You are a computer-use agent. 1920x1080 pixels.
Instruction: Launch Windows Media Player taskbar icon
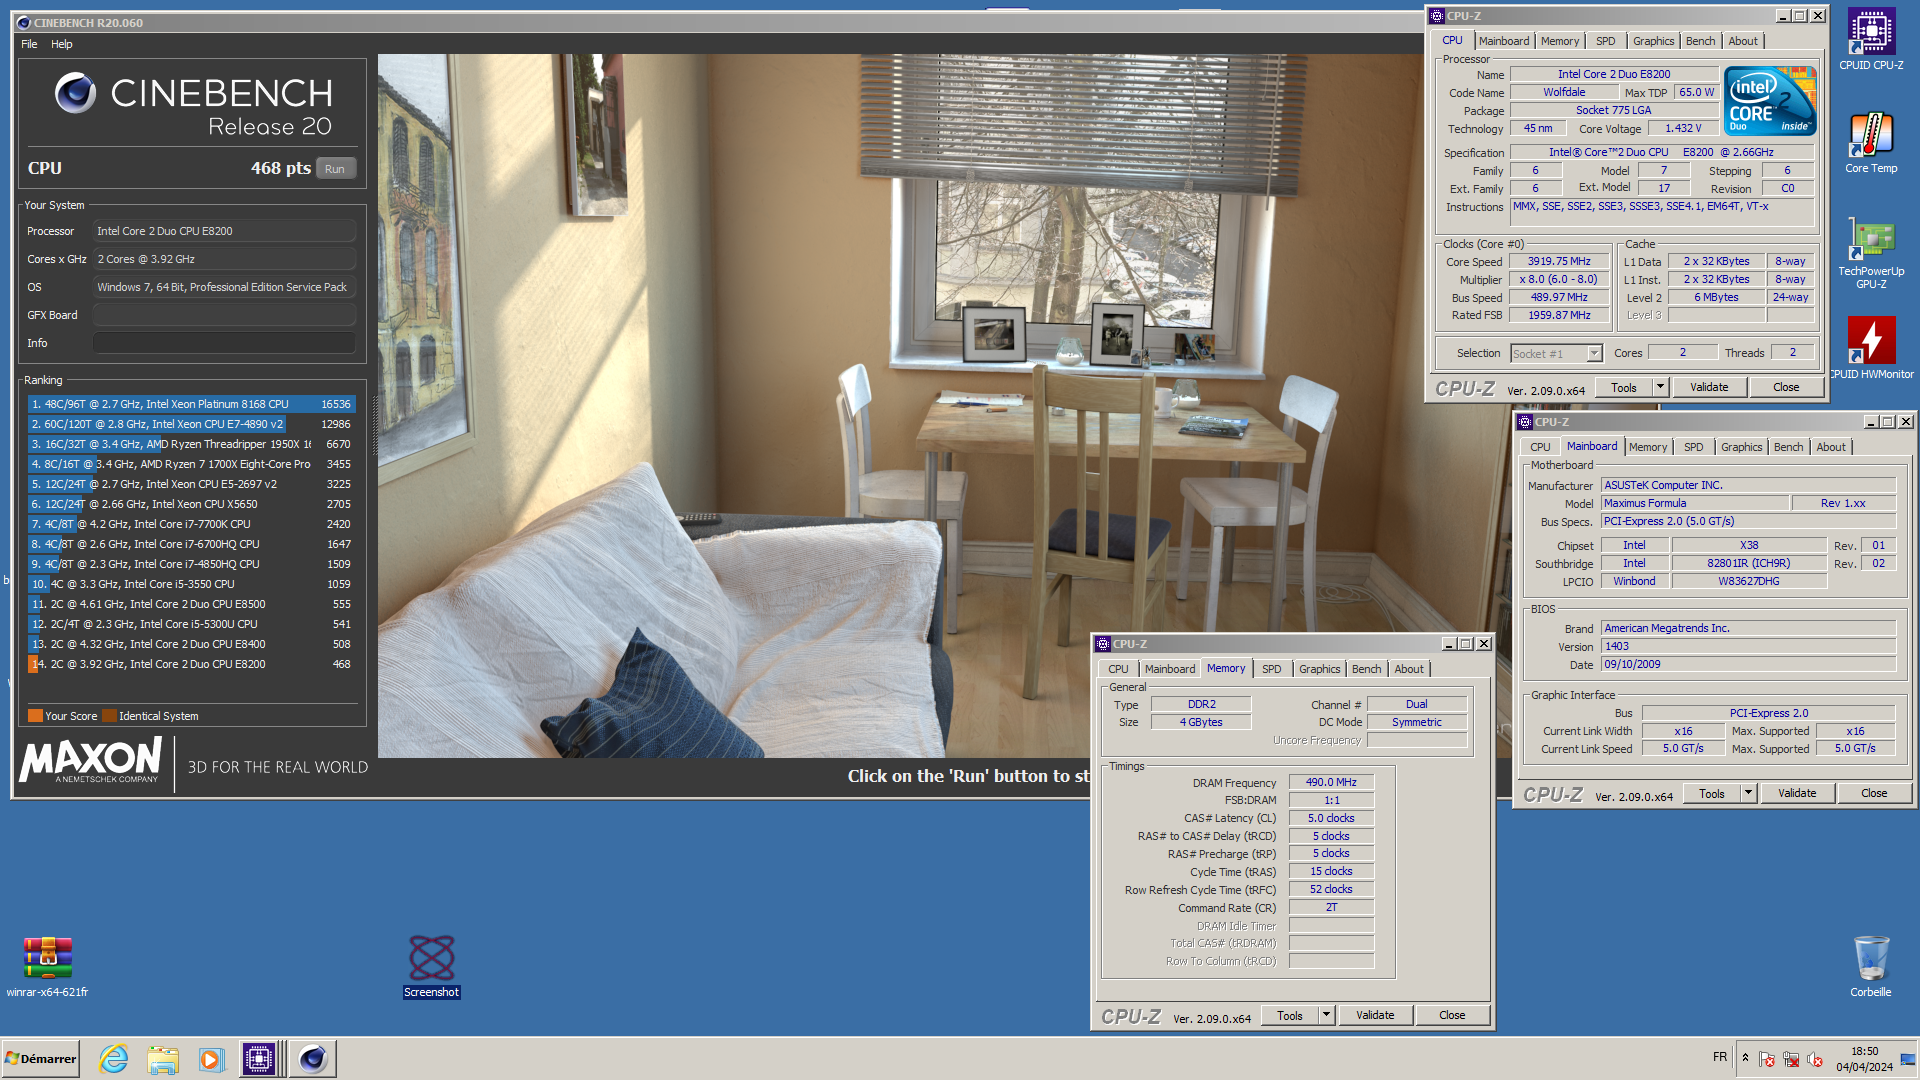(211, 1058)
